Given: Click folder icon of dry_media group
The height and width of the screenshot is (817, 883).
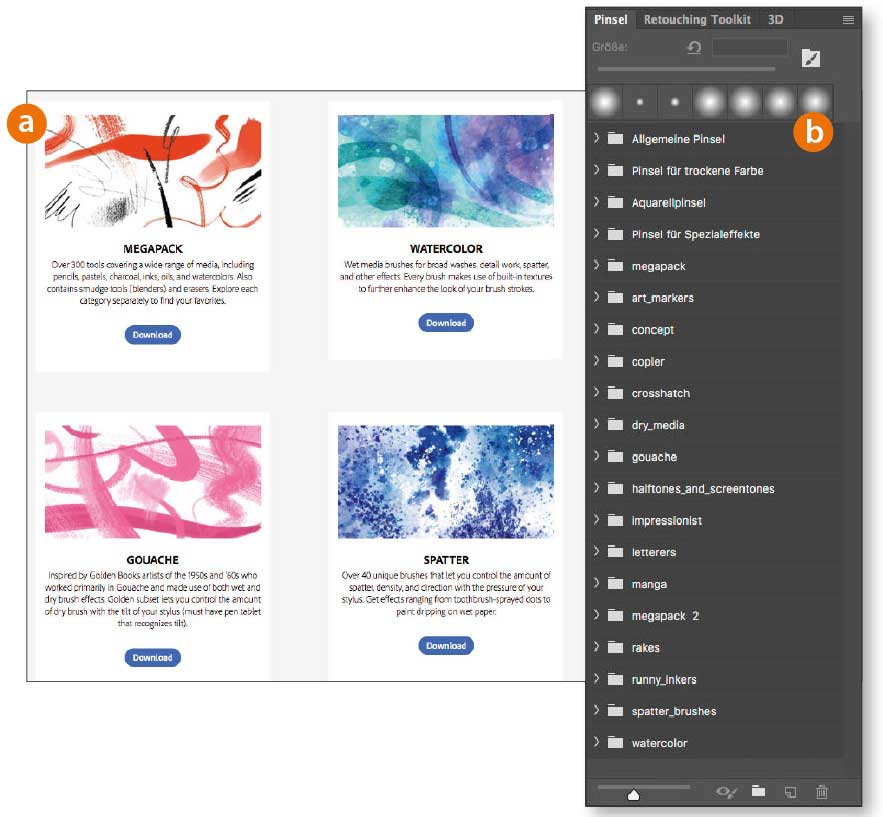Looking at the screenshot, I should pyautogui.click(x=616, y=425).
